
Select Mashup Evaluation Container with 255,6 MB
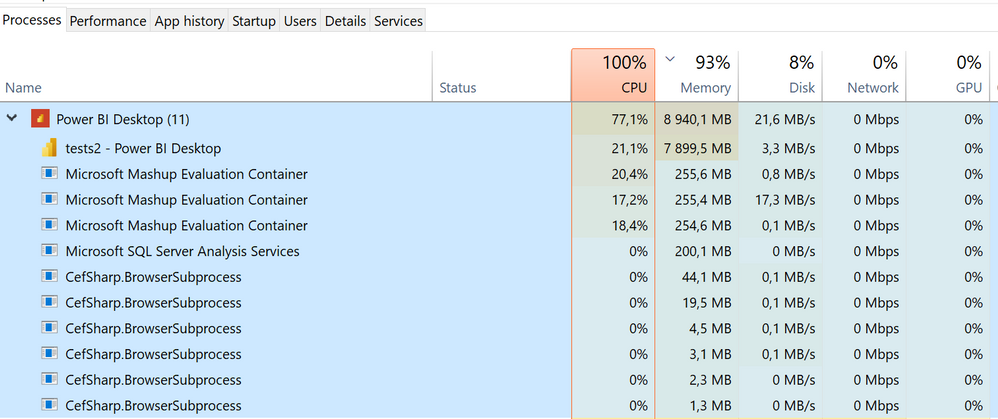point(499,174)
